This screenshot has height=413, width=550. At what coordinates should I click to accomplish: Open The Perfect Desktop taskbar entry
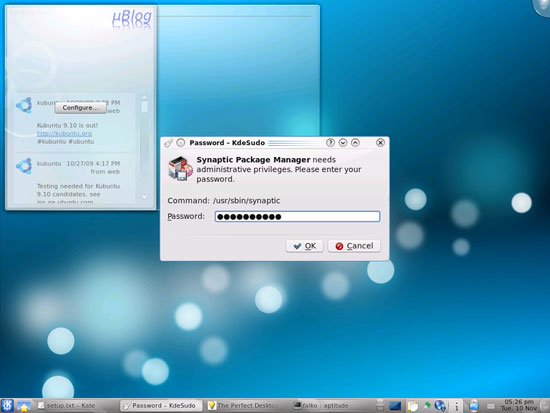(244, 406)
